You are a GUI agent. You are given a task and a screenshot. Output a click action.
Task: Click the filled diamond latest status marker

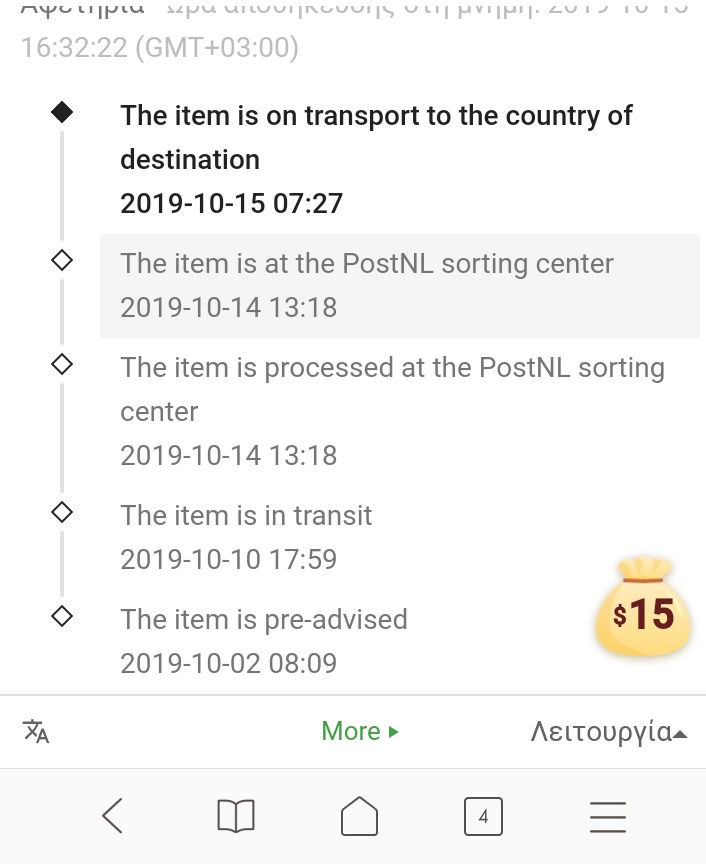pos(62,113)
